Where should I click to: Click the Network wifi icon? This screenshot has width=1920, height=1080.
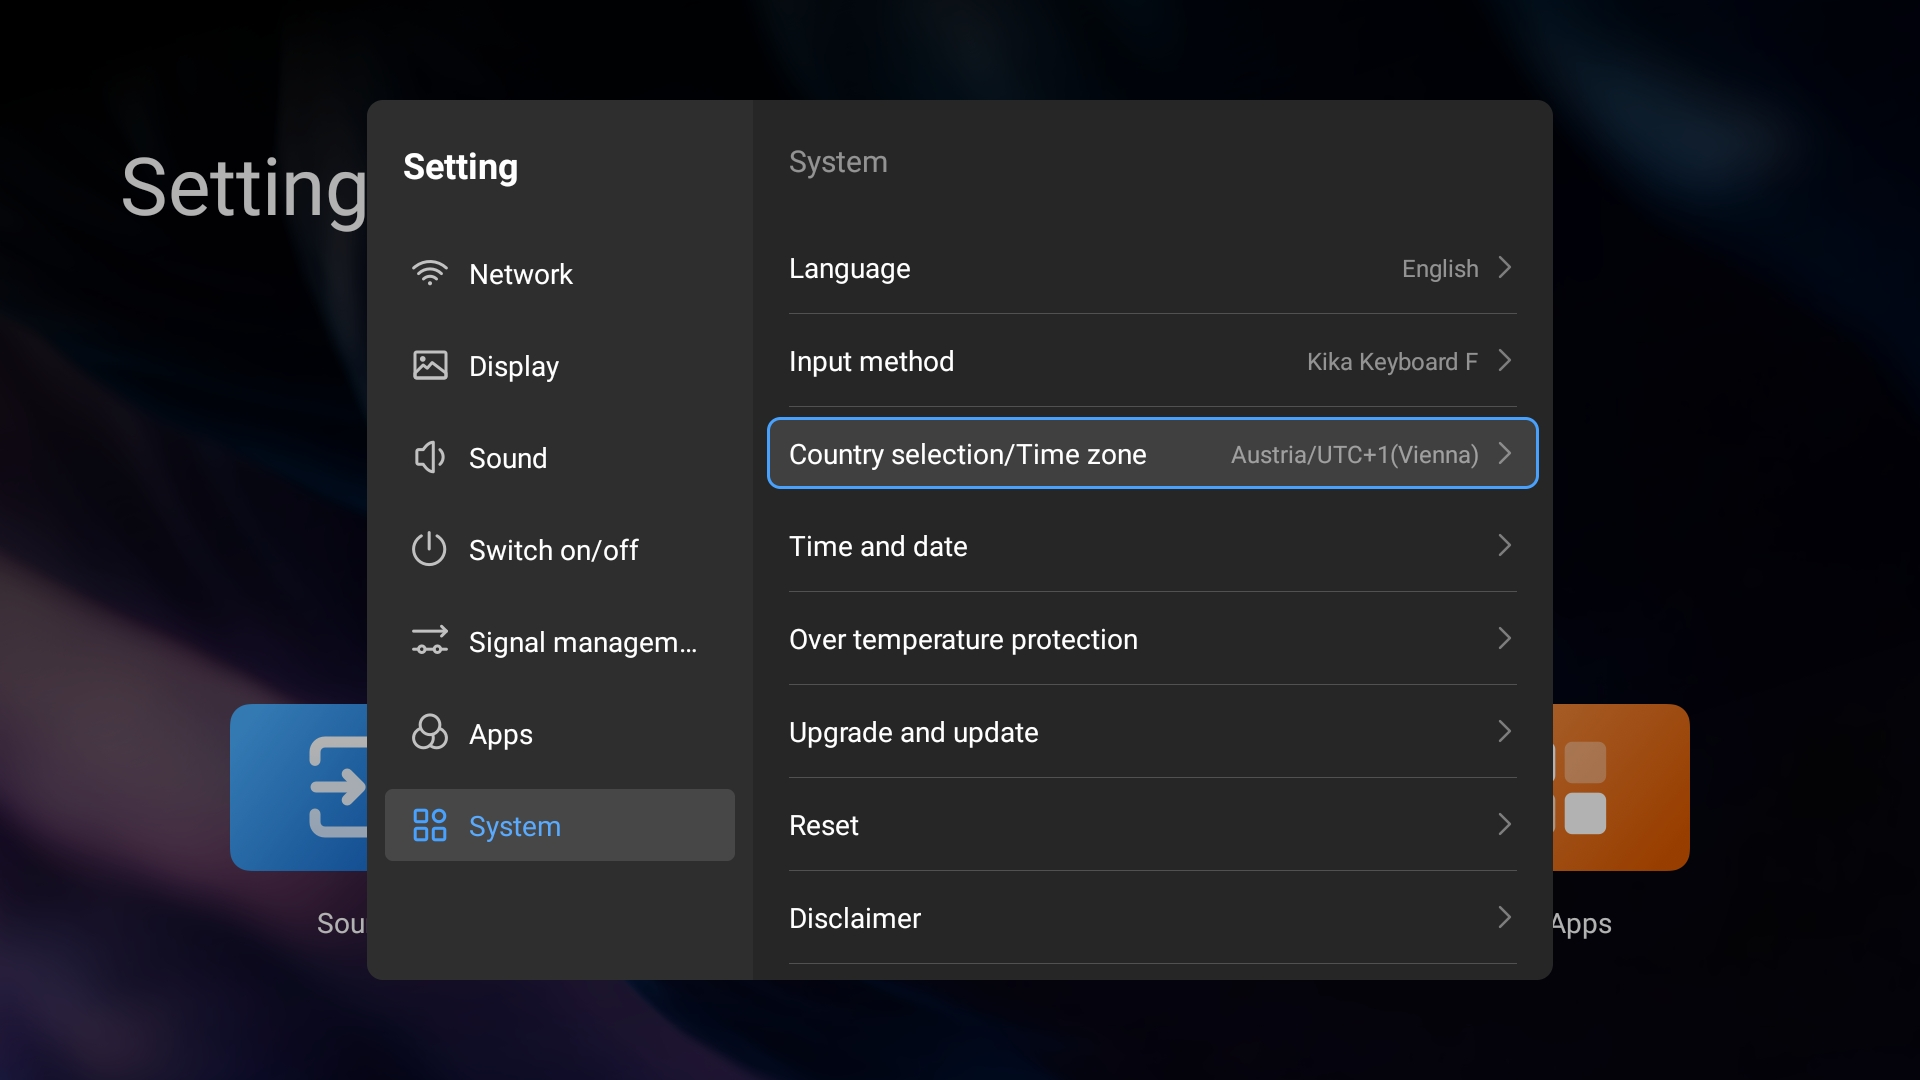click(430, 273)
